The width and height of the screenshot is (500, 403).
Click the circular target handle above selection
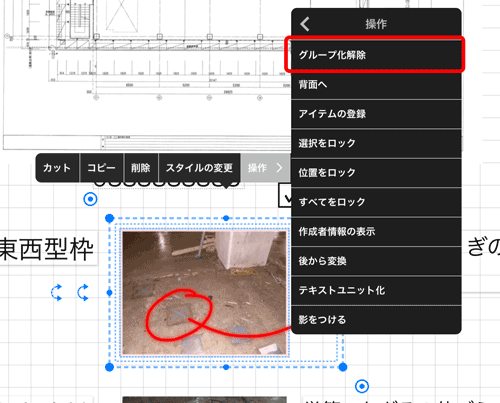pyautogui.click(x=90, y=199)
